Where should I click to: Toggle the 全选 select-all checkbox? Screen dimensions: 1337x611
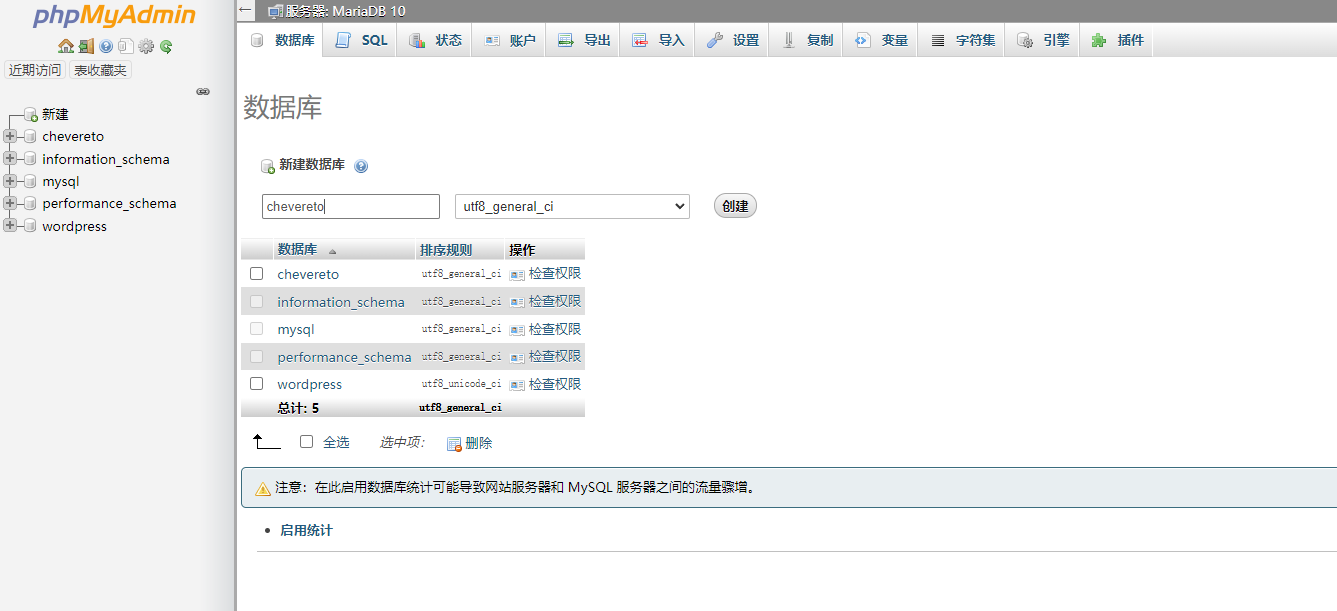coord(307,442)
